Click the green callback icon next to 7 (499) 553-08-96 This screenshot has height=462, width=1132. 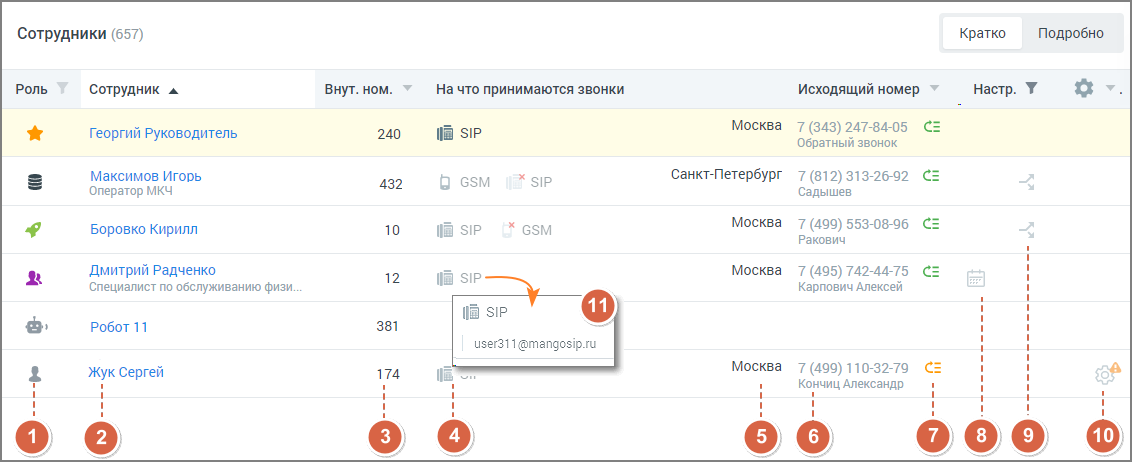(x=932, y=224)
